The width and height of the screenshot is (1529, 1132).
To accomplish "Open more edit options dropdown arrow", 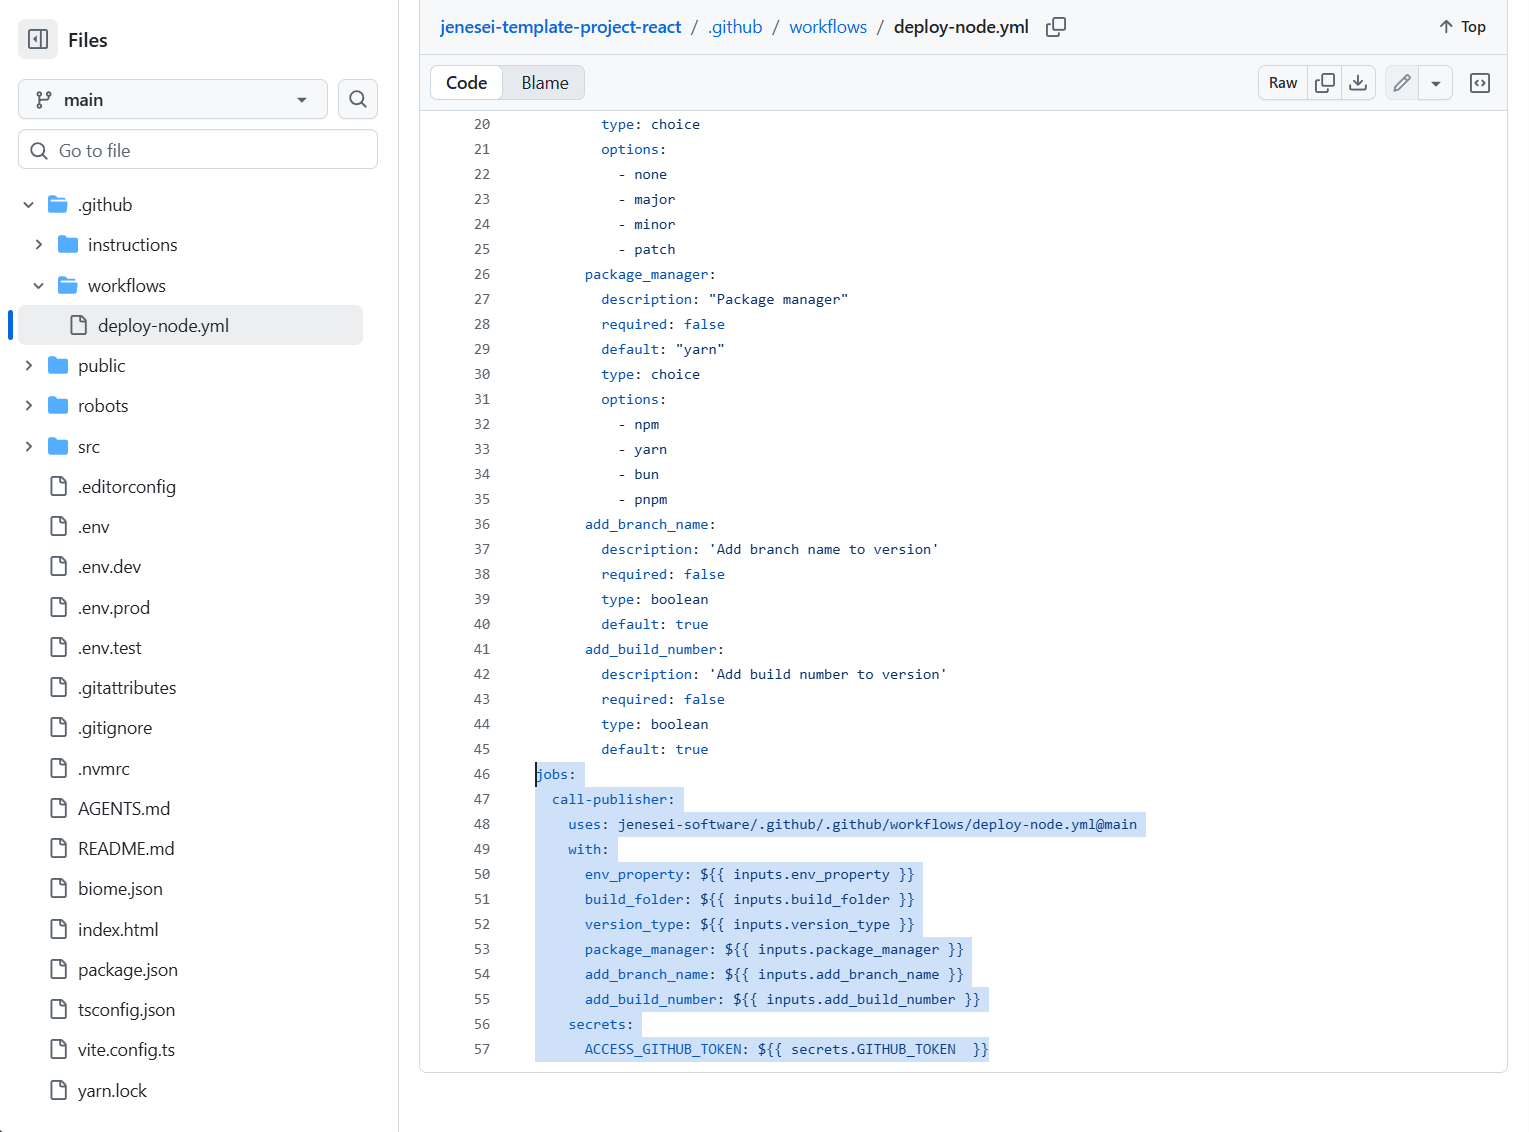I will pos(1435,83).
